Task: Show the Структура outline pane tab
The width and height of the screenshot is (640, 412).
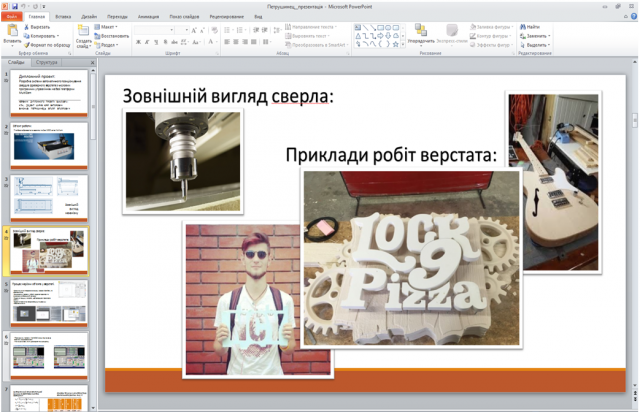Action: (x=47, y=62)
